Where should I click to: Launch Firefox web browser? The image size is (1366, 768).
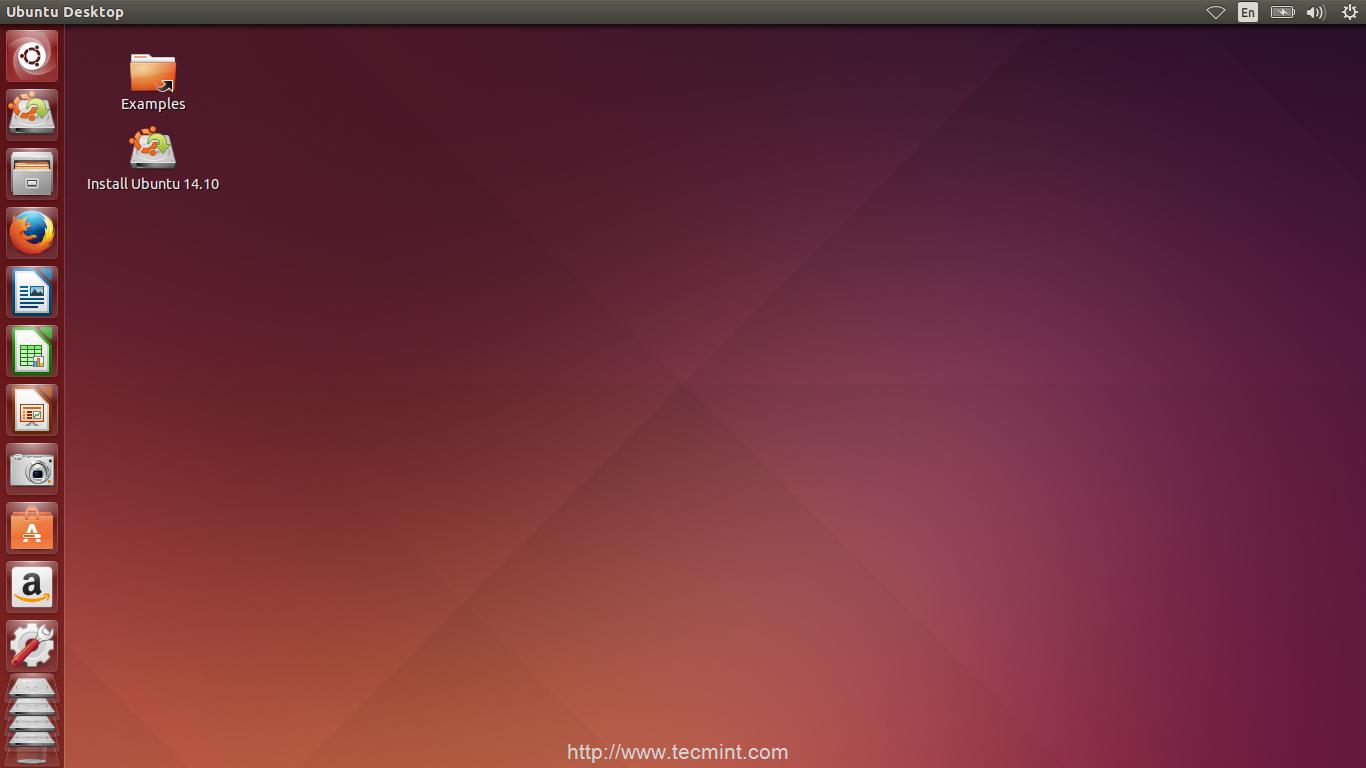point(32,232)
